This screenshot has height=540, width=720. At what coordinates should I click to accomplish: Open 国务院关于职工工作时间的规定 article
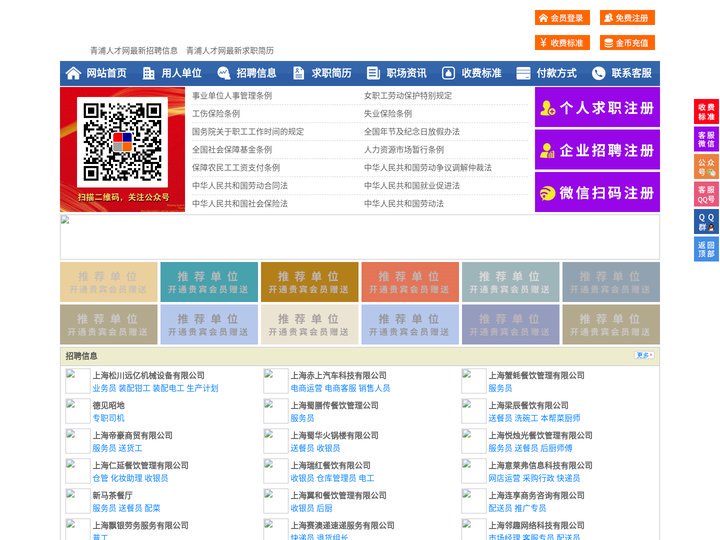click(248, 131)
